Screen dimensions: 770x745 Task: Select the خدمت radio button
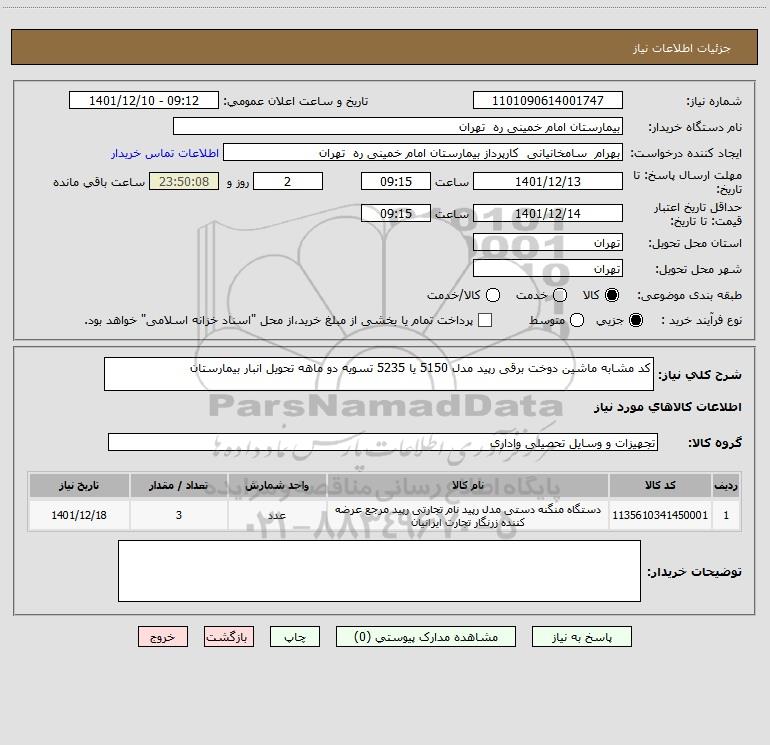(x=560, y=295)
